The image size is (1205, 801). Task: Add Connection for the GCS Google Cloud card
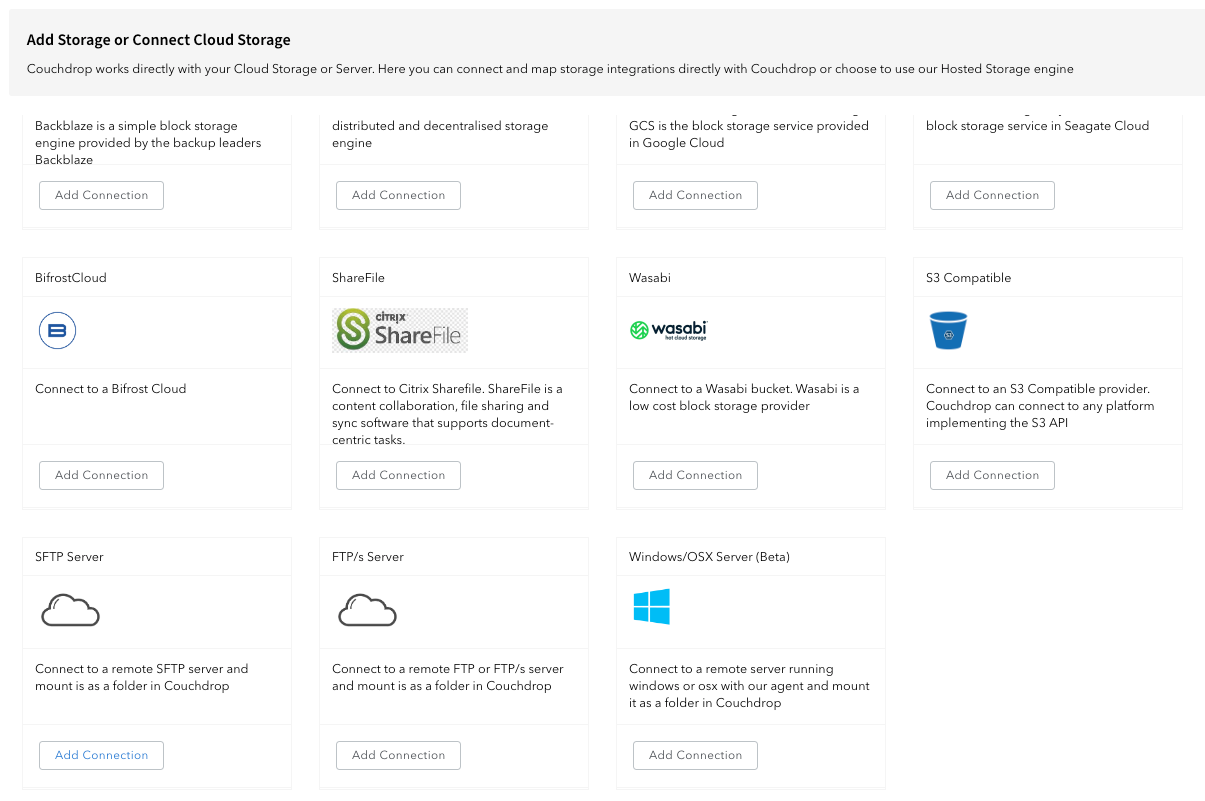point(695,195)
